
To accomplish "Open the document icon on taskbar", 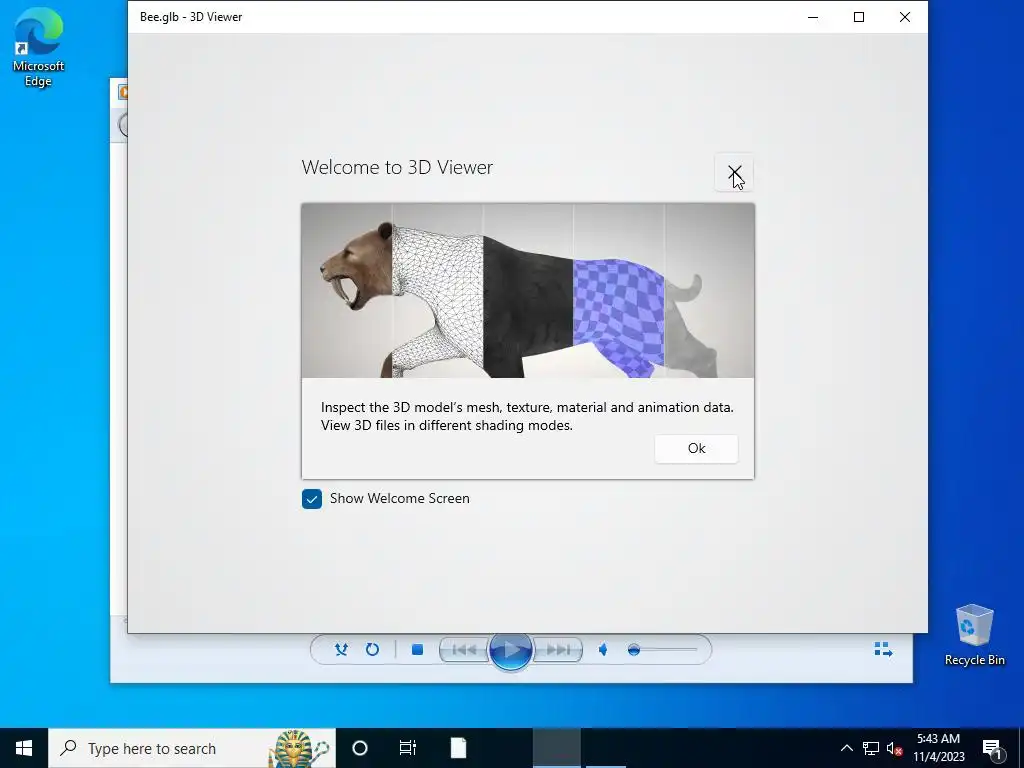I will 458,748.
